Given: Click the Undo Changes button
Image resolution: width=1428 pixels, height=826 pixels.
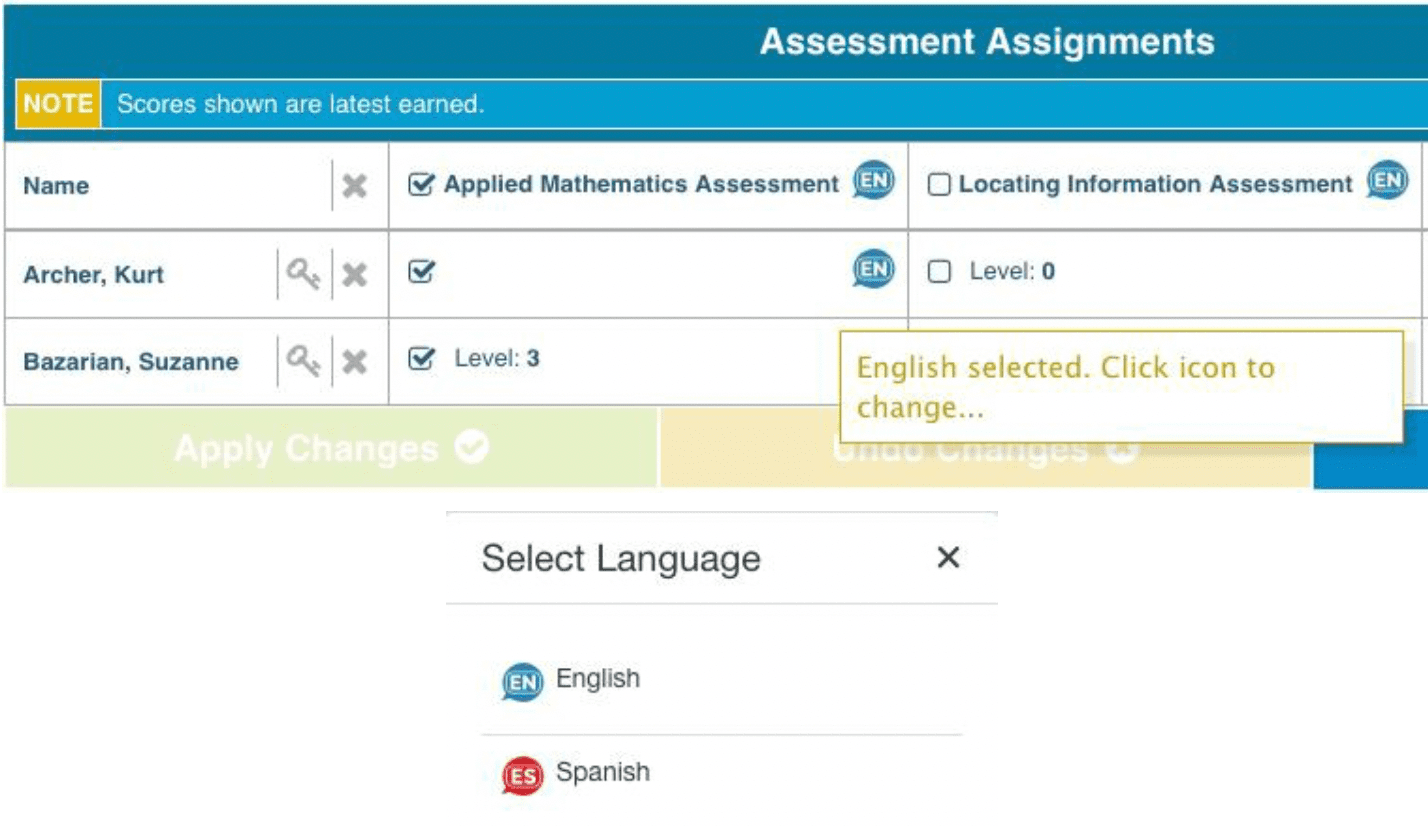Looking at the screenshot, I should [x=984, y=452].
